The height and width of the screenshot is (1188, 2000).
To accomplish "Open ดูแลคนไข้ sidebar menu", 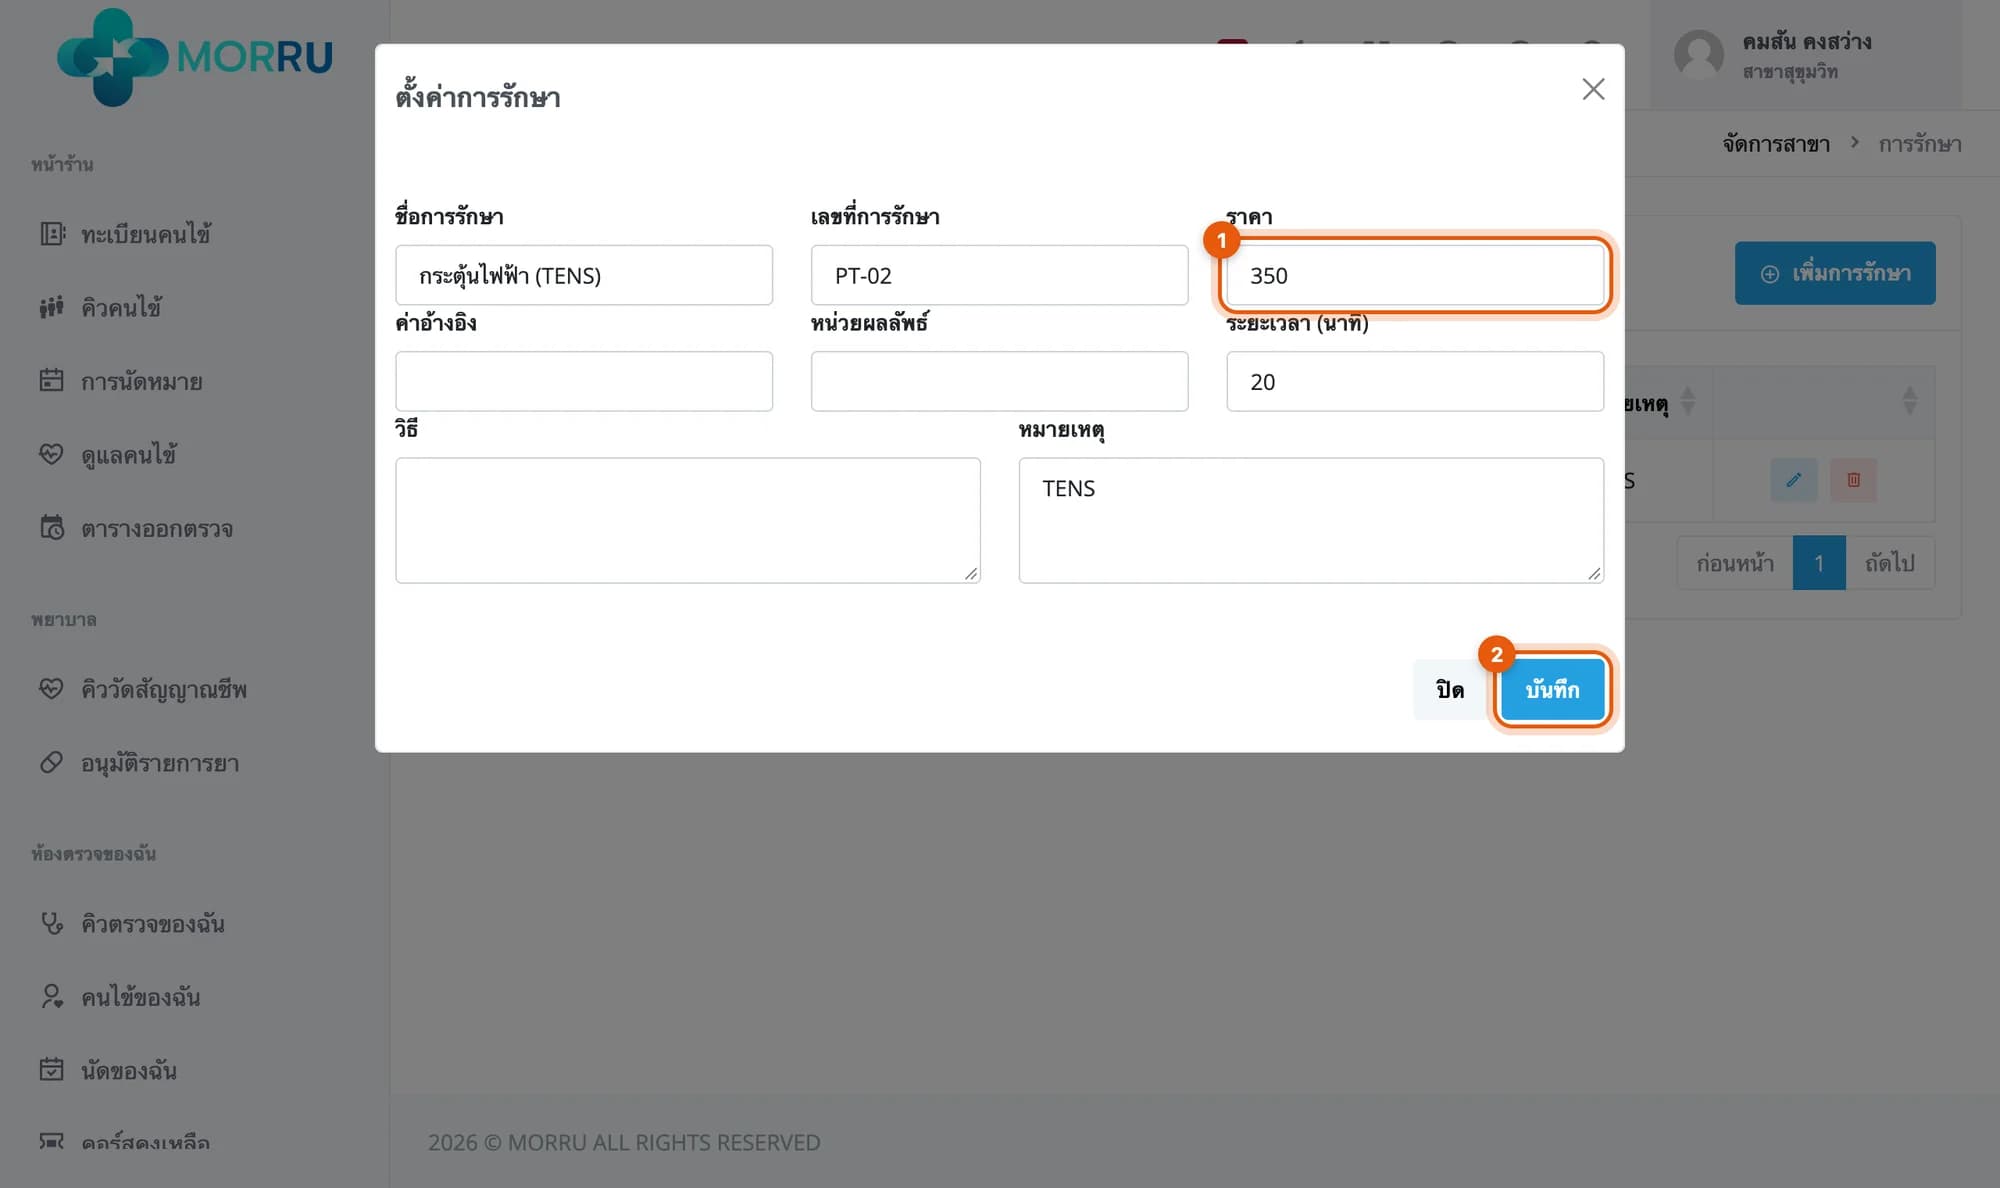I will pos(129,455).
